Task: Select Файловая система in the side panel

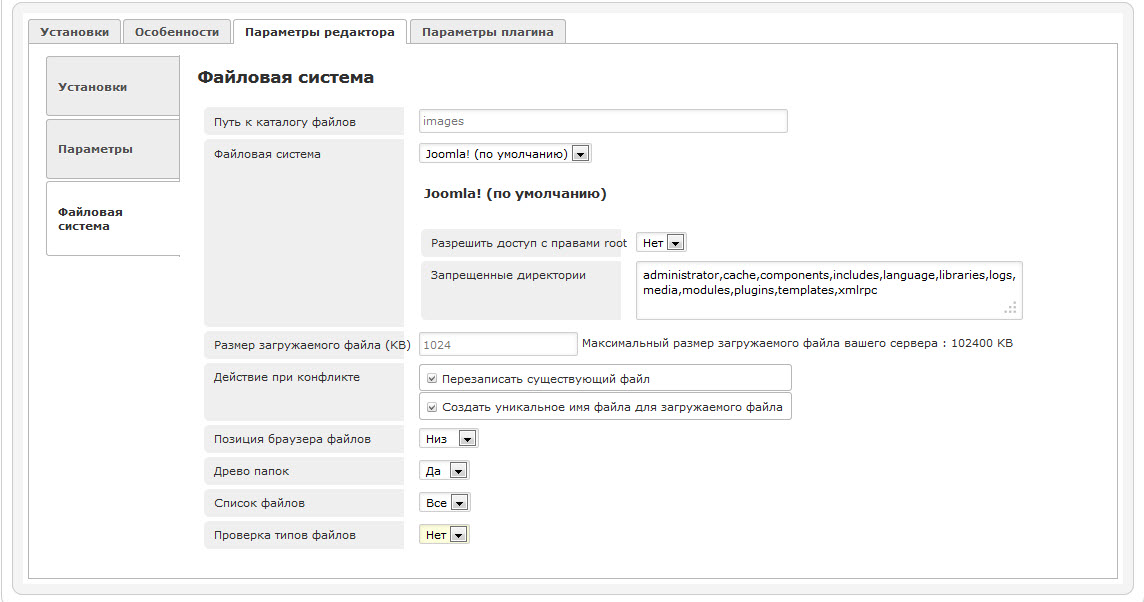Action: click(x=112, y=219)
